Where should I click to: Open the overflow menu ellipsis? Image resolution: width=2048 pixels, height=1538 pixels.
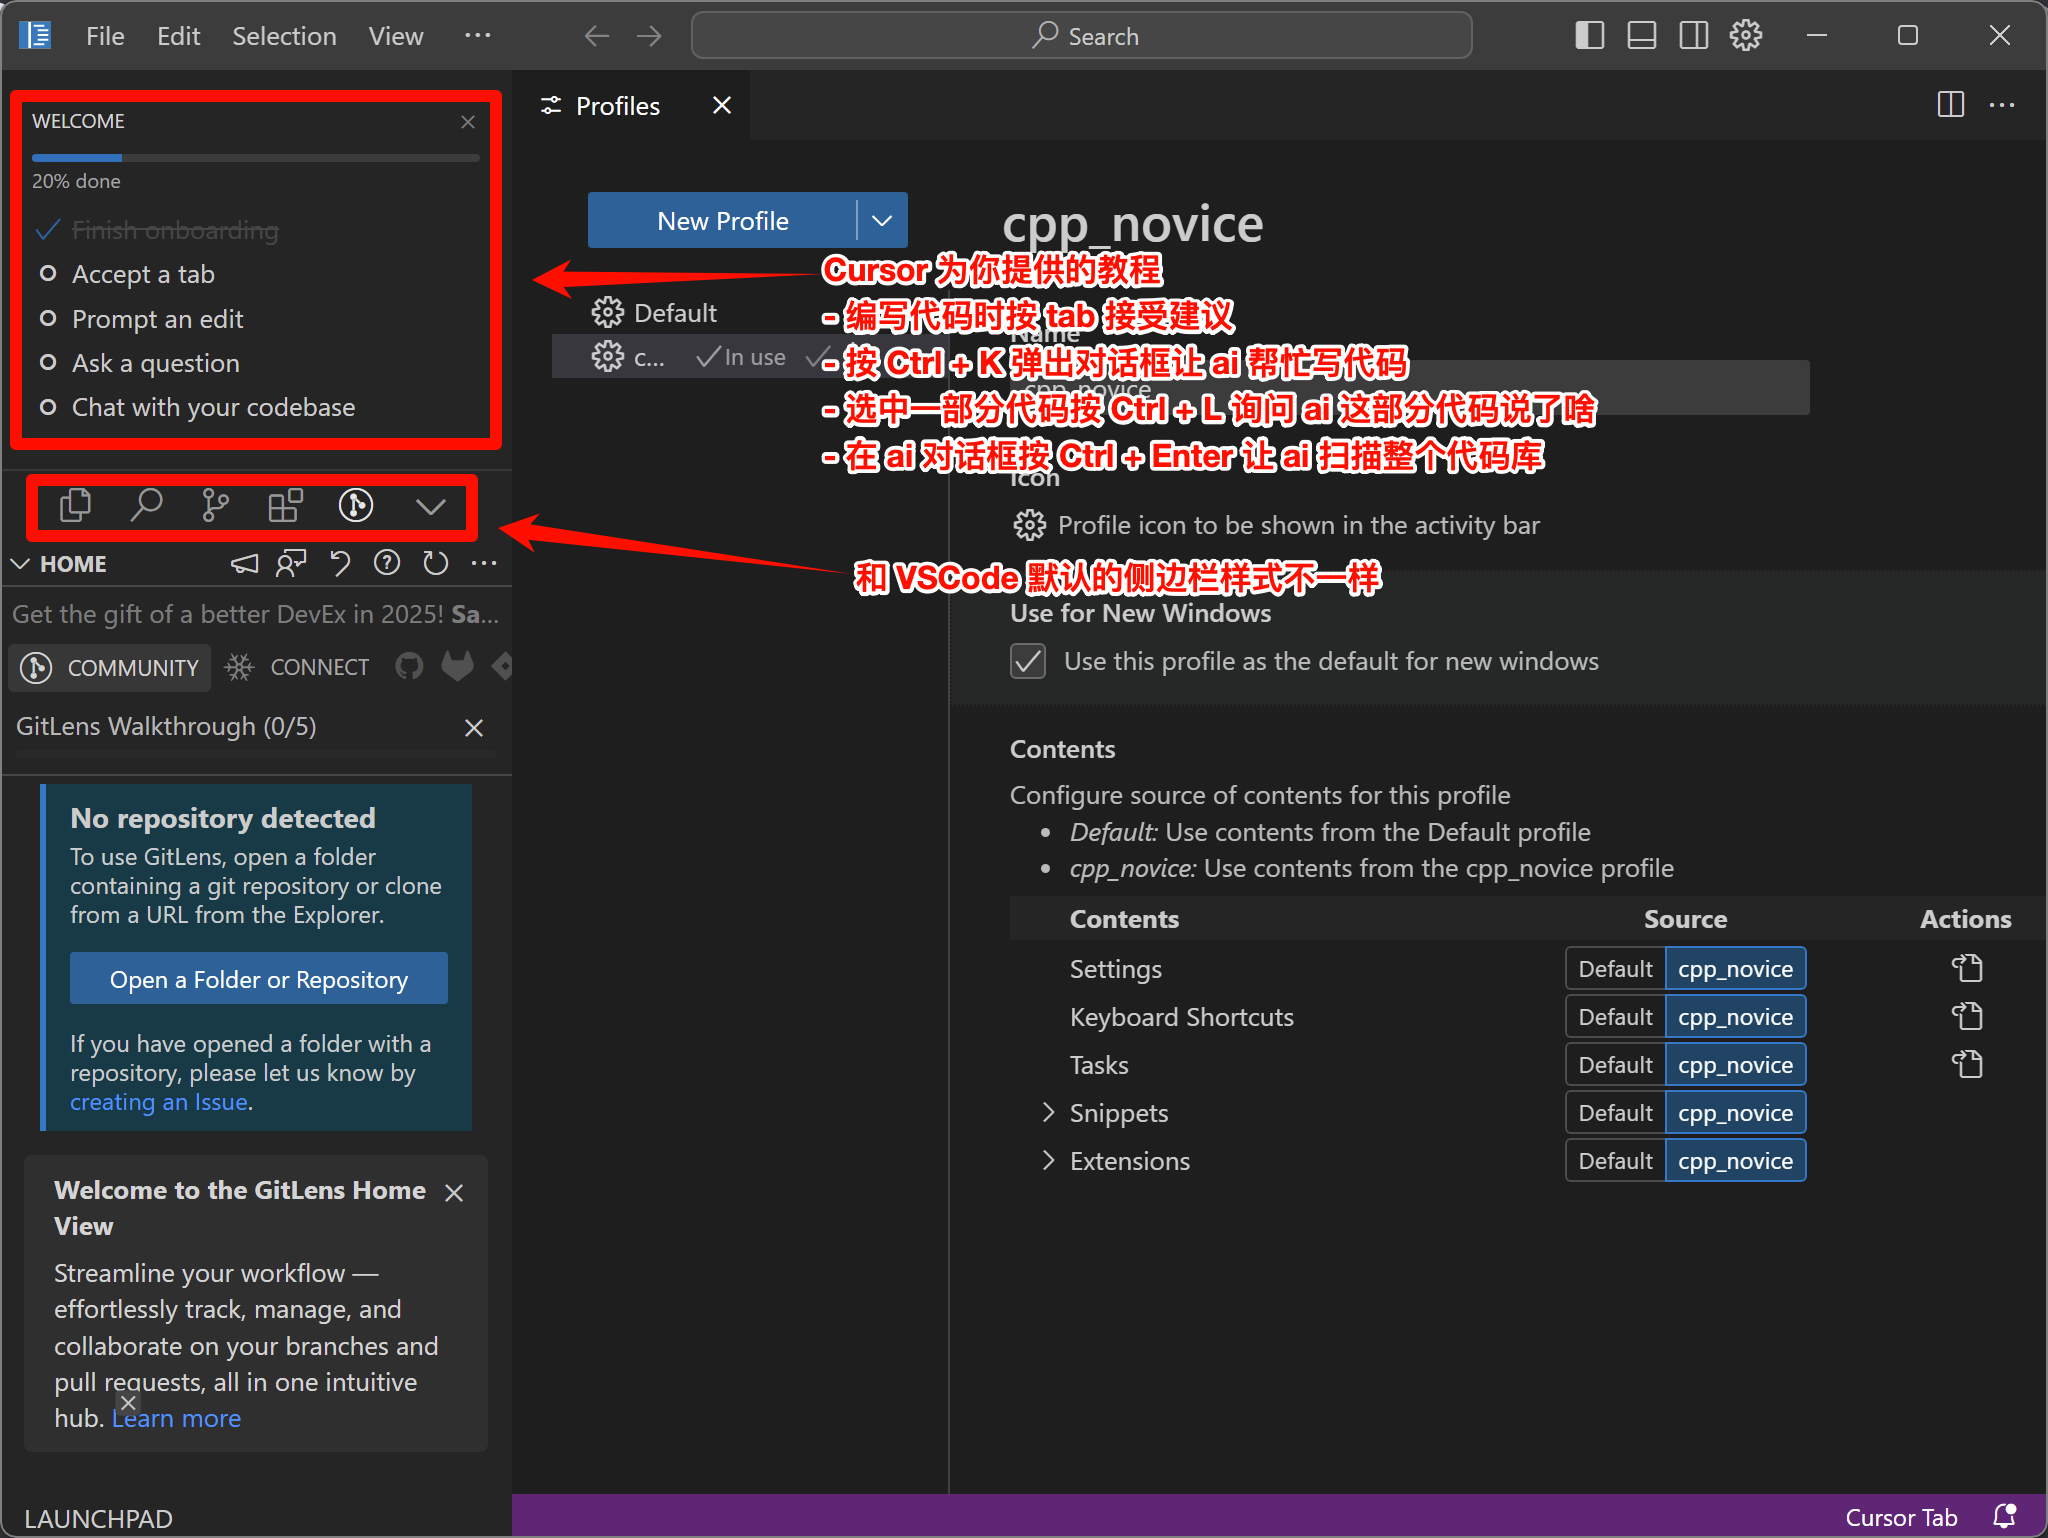(478, 36)
